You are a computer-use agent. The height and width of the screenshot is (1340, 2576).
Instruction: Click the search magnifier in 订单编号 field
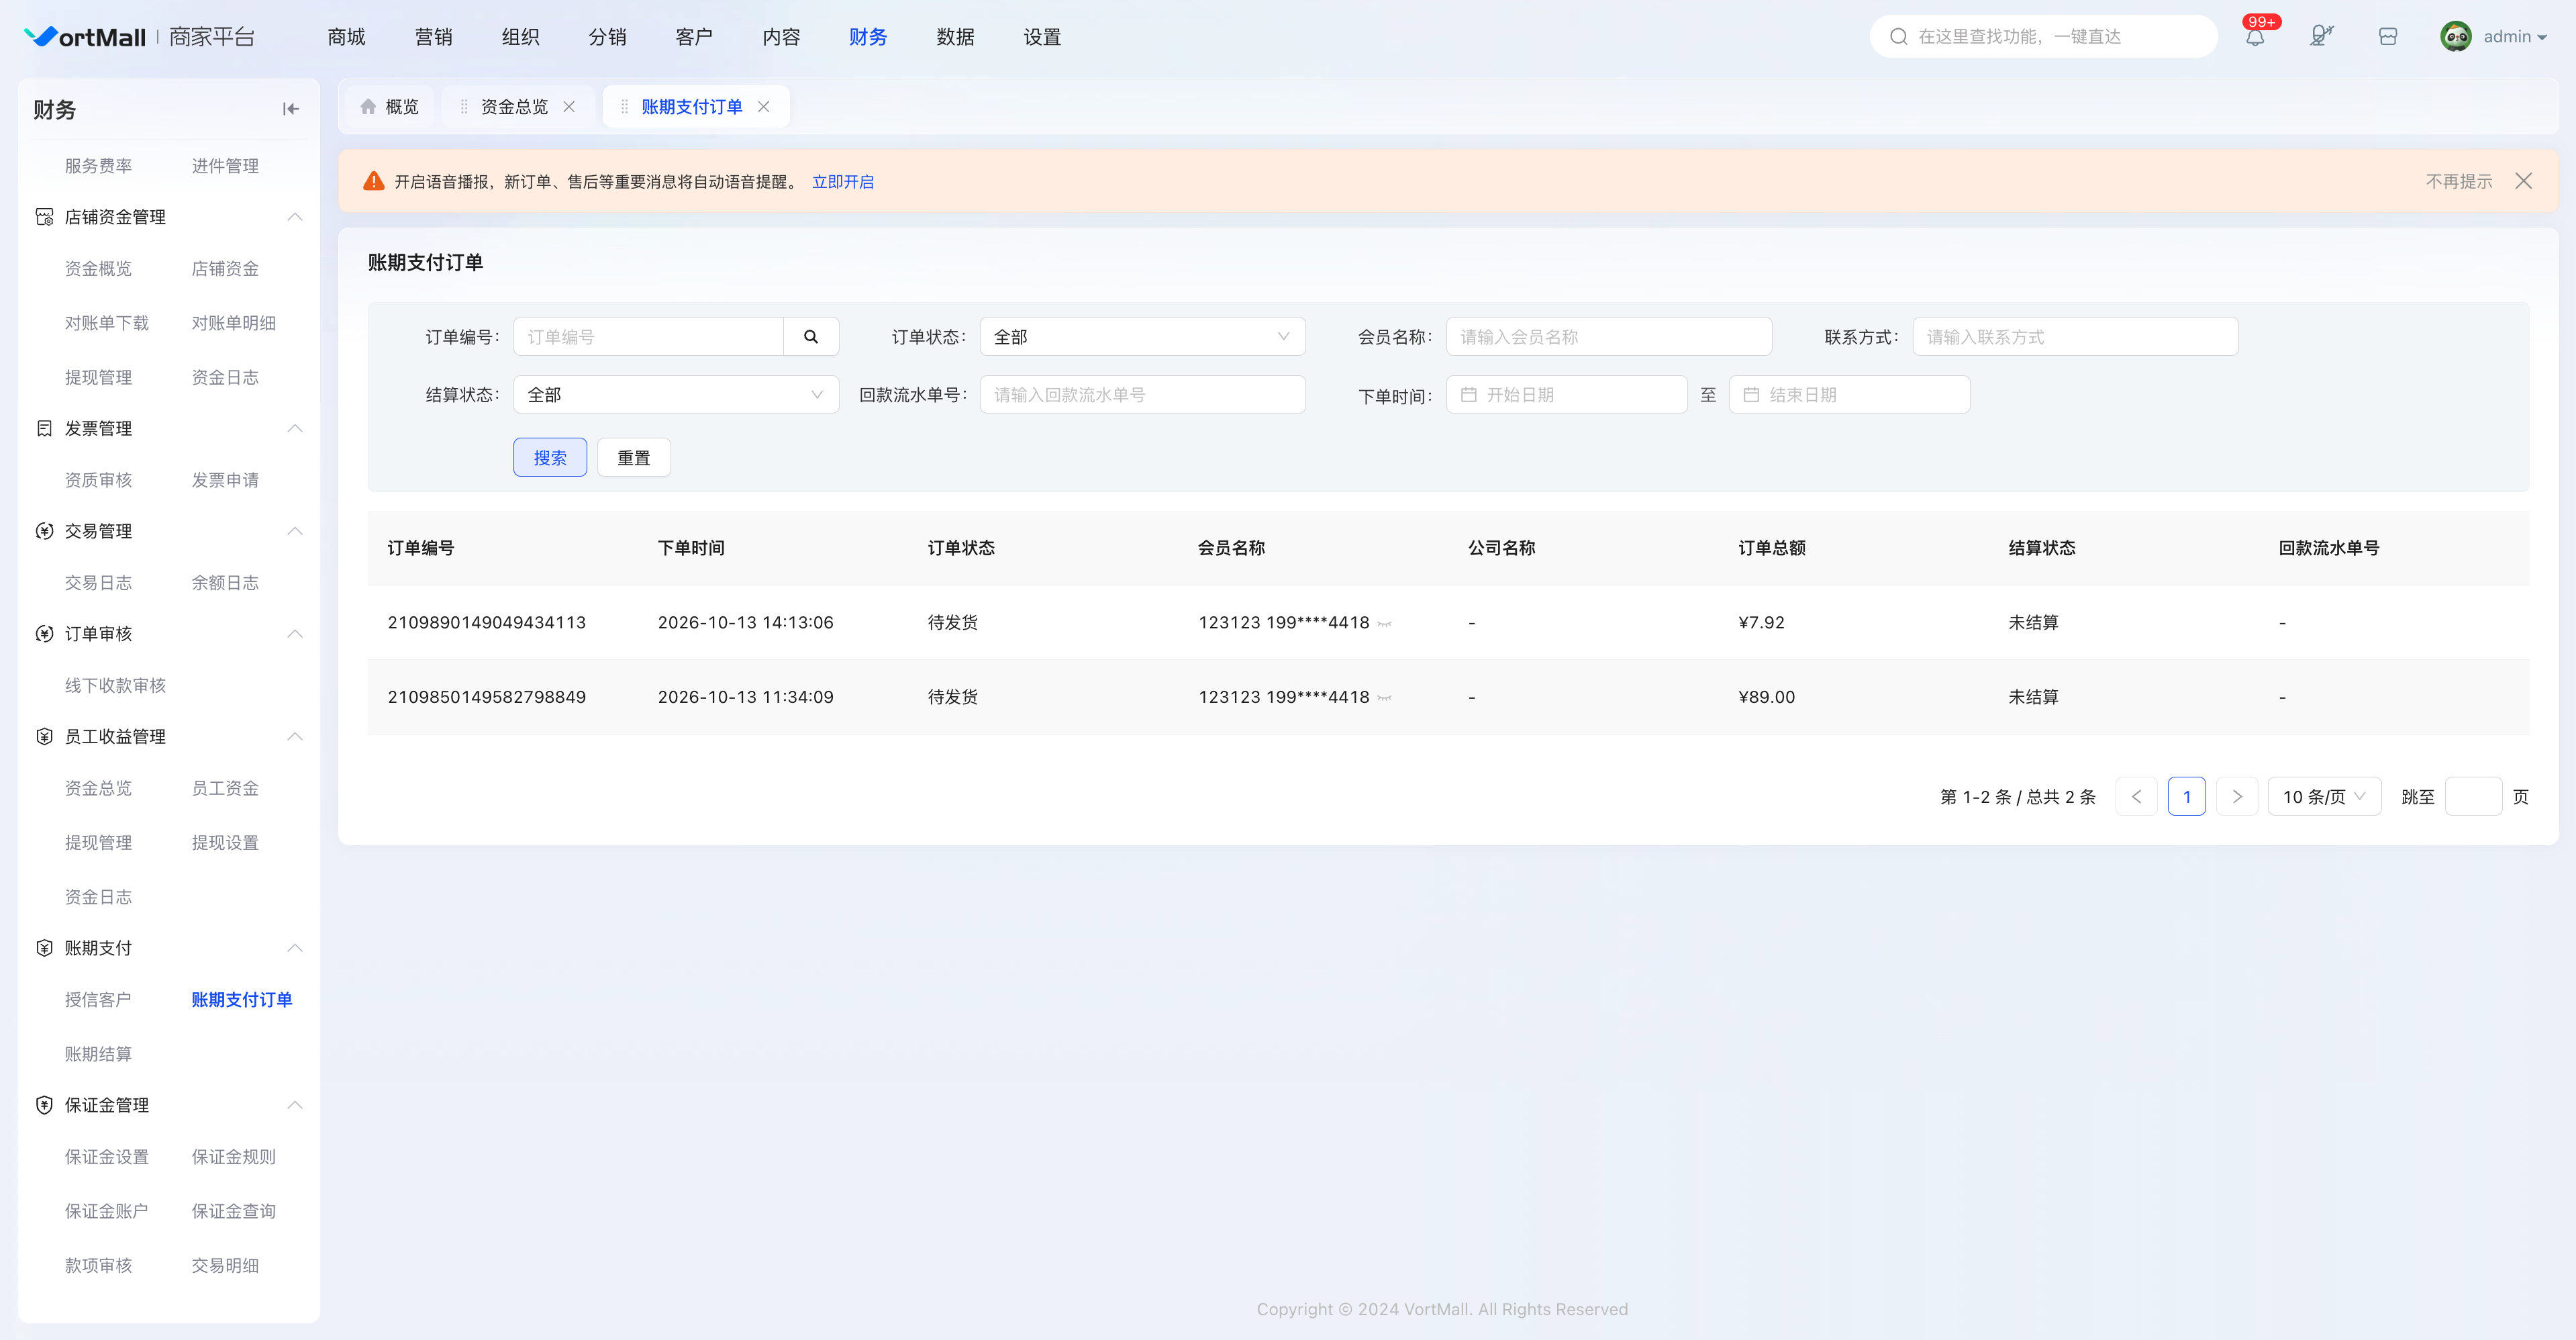coord(811,337)
